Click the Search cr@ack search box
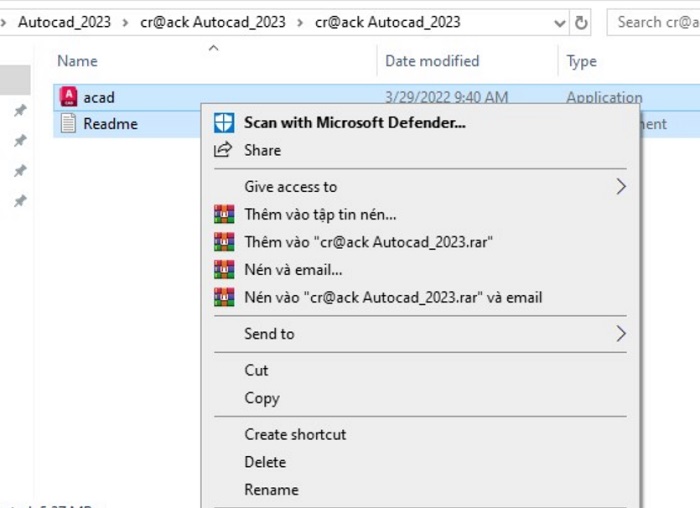 [x=654, y=22]
